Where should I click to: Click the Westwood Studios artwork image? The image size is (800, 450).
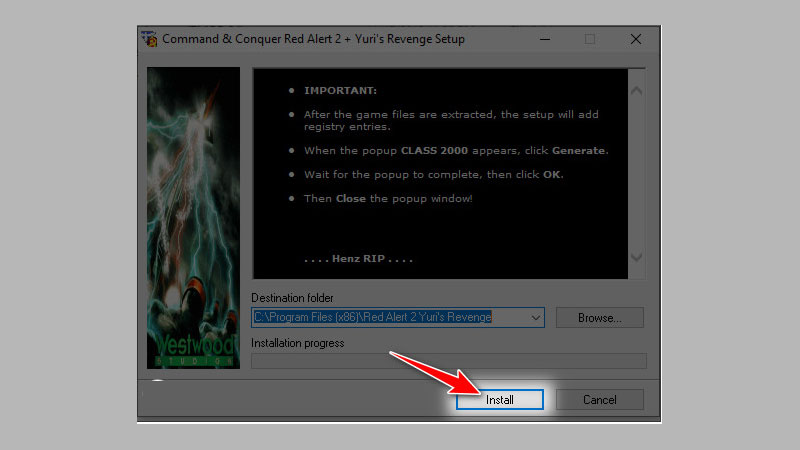193,218
